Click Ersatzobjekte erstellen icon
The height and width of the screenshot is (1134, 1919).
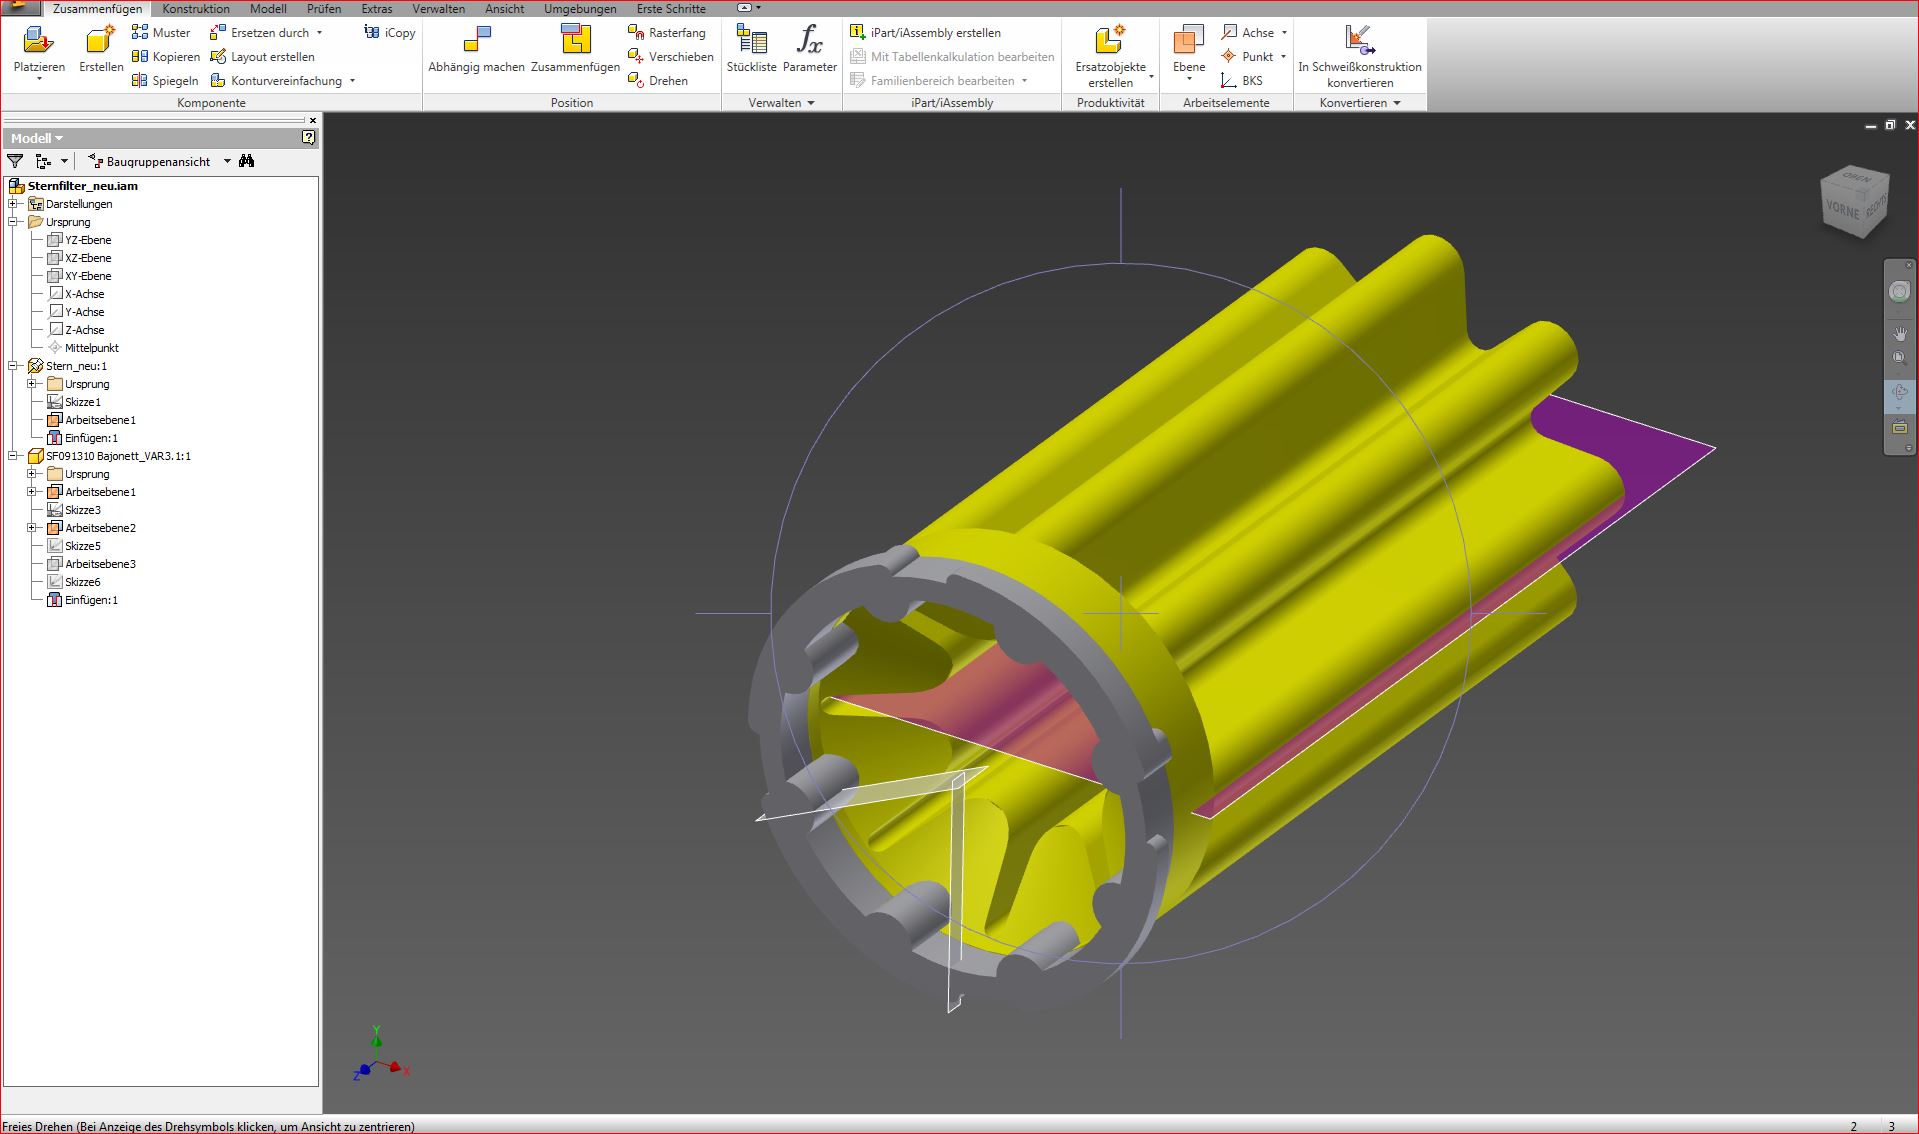click(x=1110, y=42)
